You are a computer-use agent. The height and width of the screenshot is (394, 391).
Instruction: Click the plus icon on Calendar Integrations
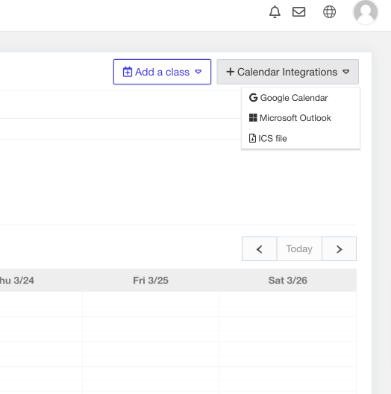click(x=230, y=72)
